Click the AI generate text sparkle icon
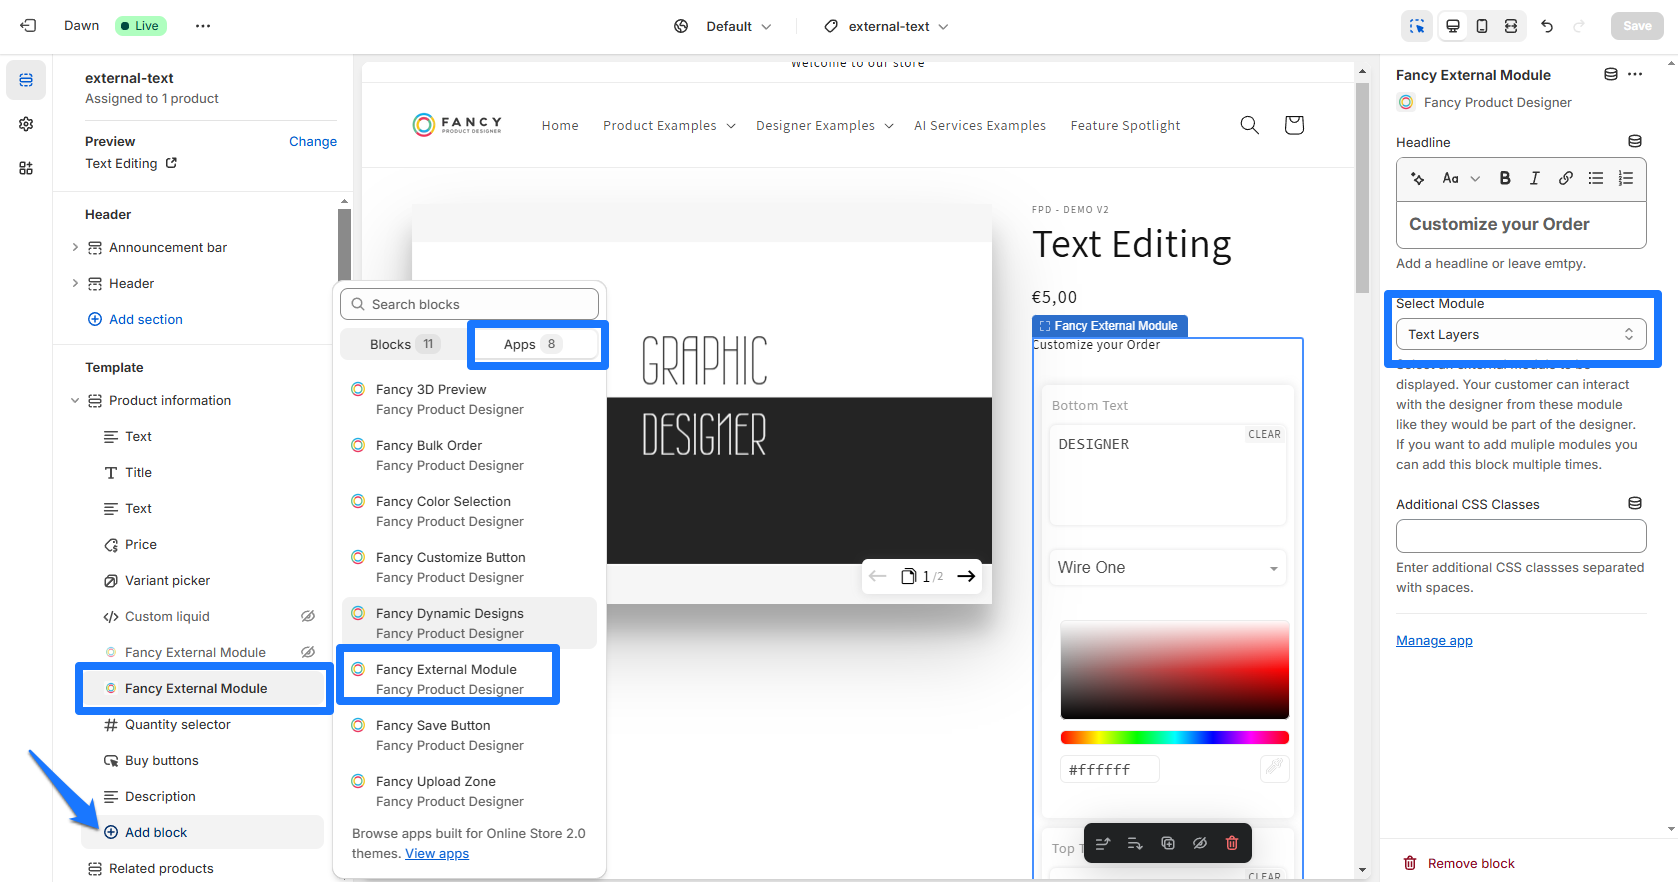This screenshot has width=1678, height=882. click(x=1417, y=178)
